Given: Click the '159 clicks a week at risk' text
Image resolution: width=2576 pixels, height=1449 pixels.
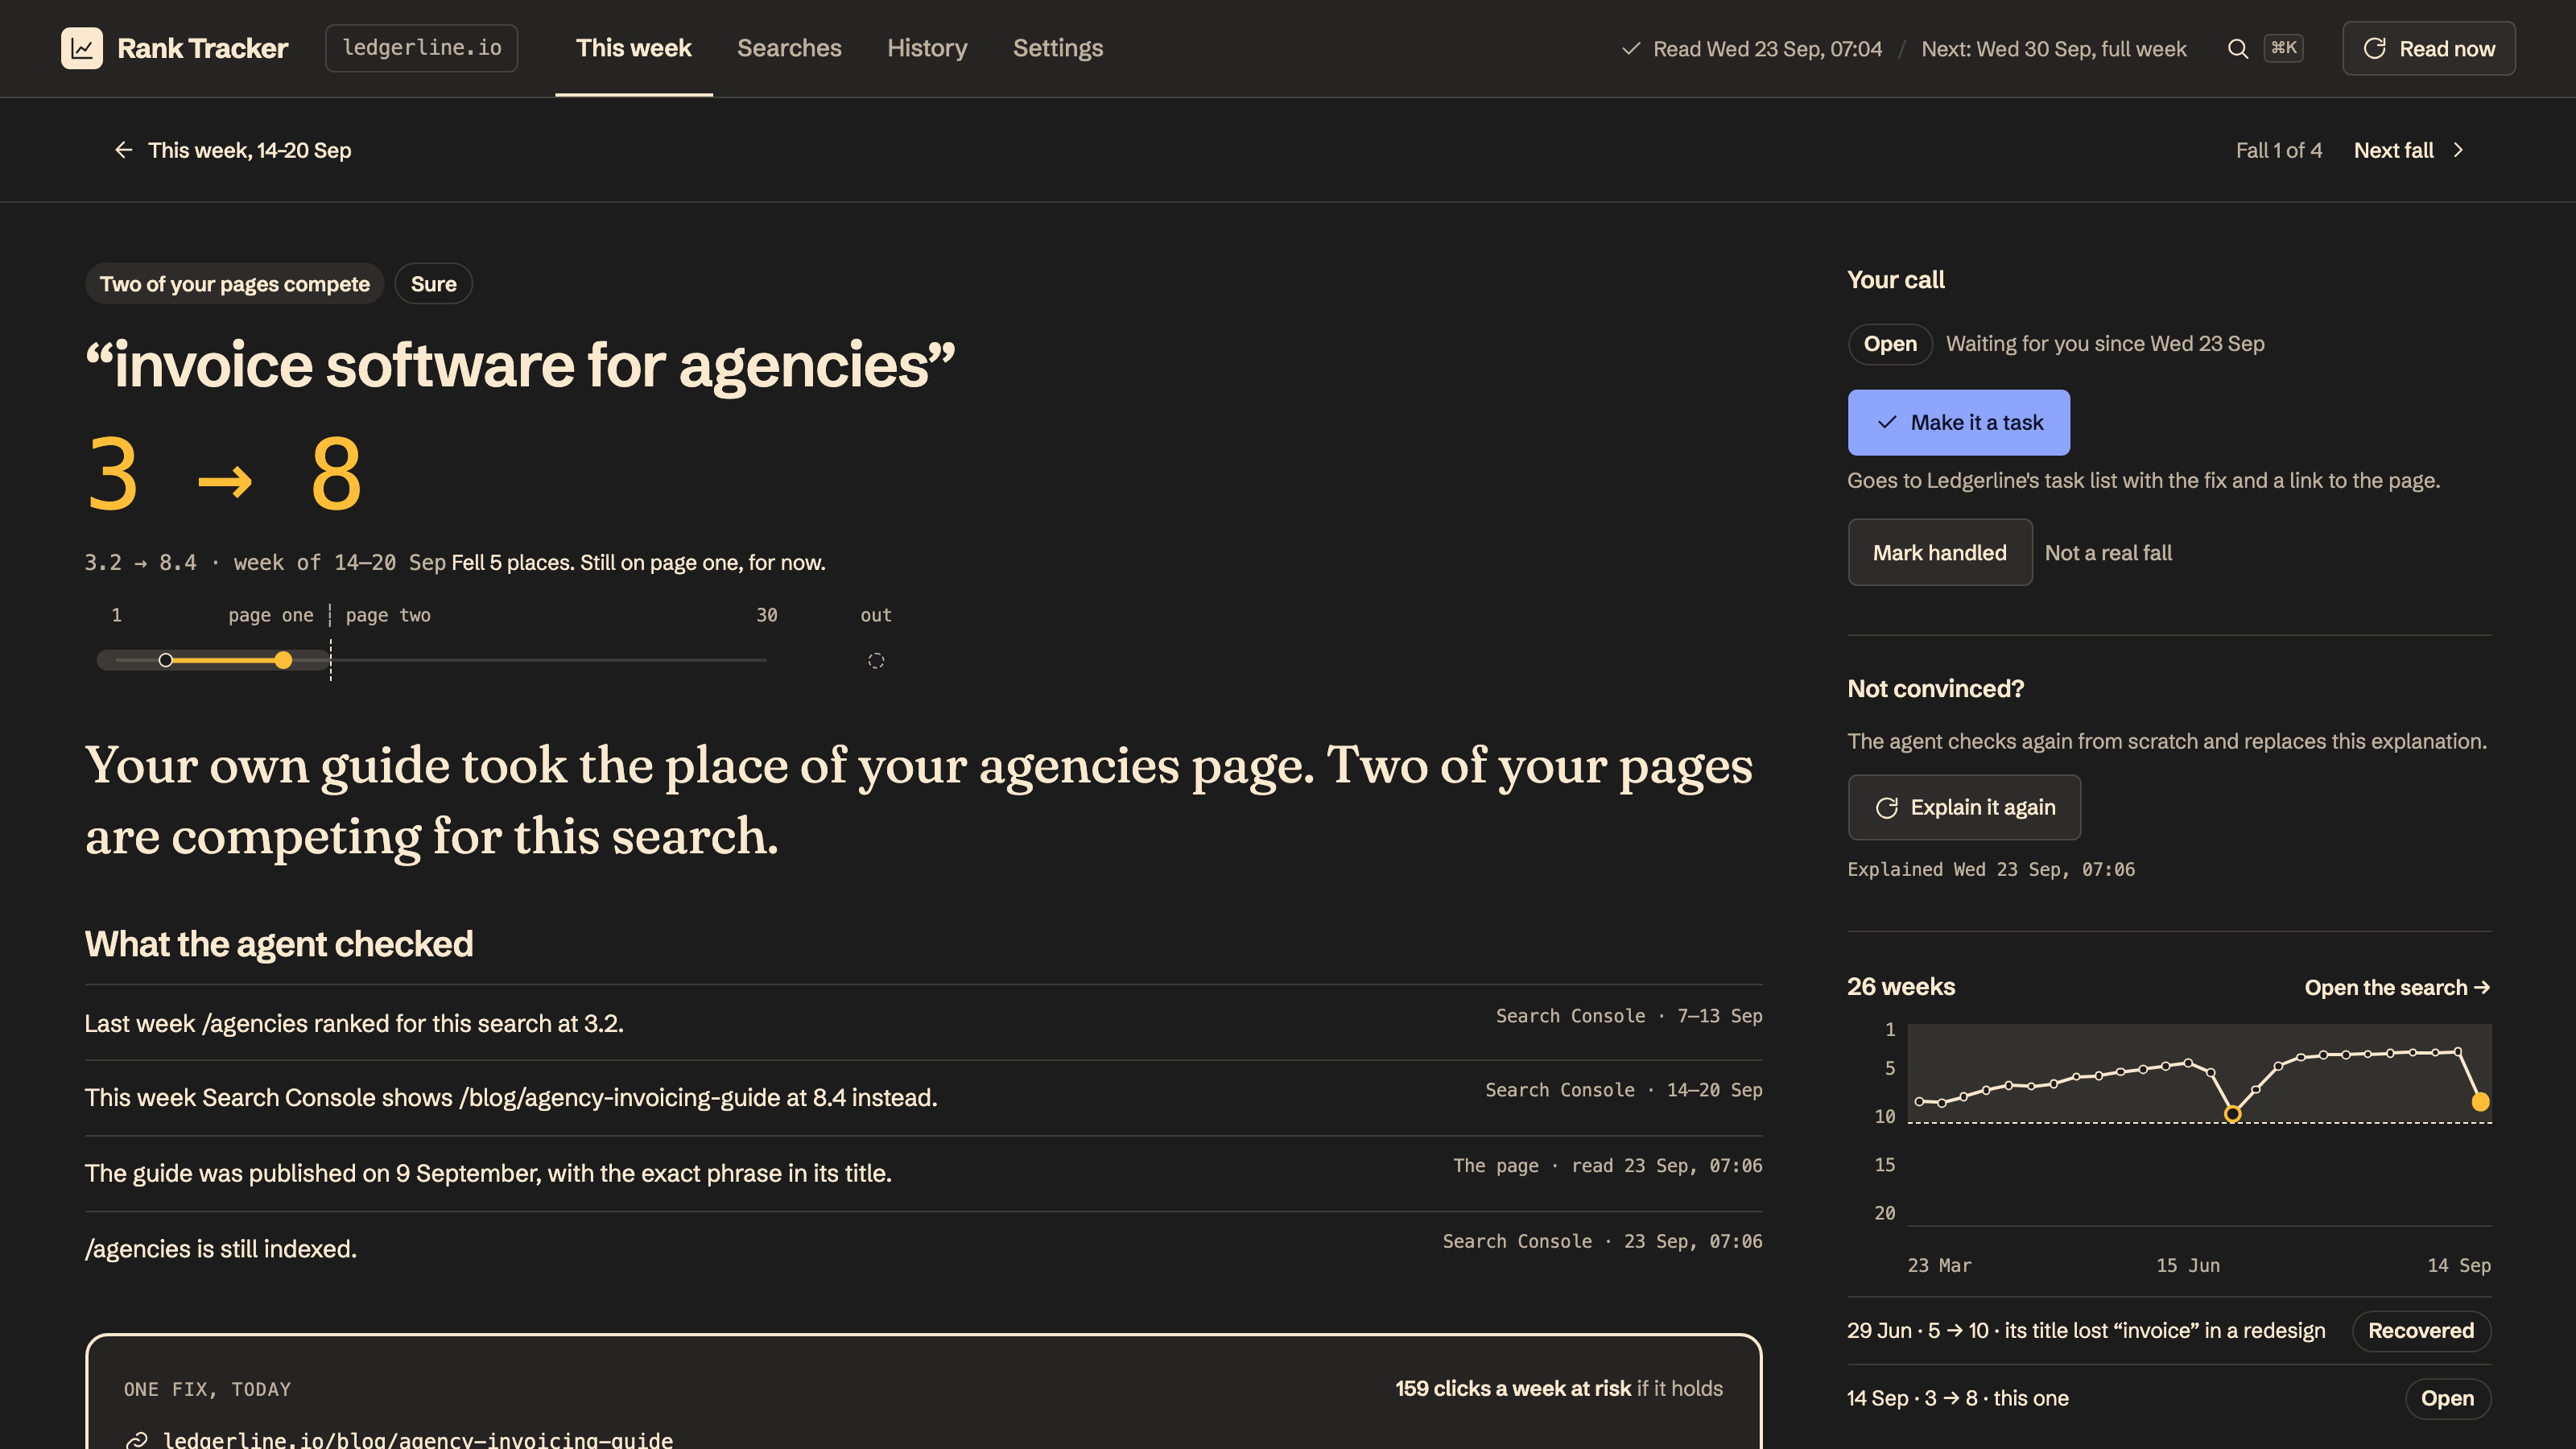Looking at the screenshot, I should coord(1513,1388).
